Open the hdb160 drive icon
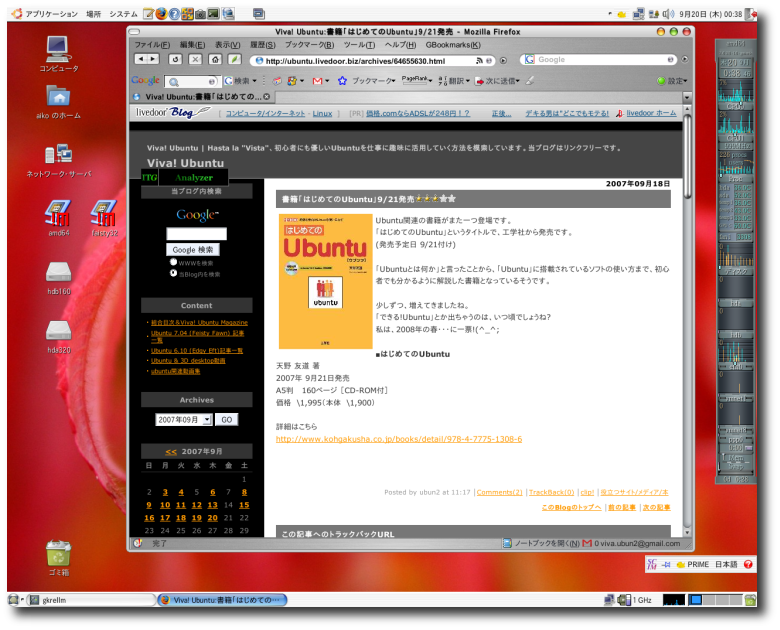 coord(59,278)
